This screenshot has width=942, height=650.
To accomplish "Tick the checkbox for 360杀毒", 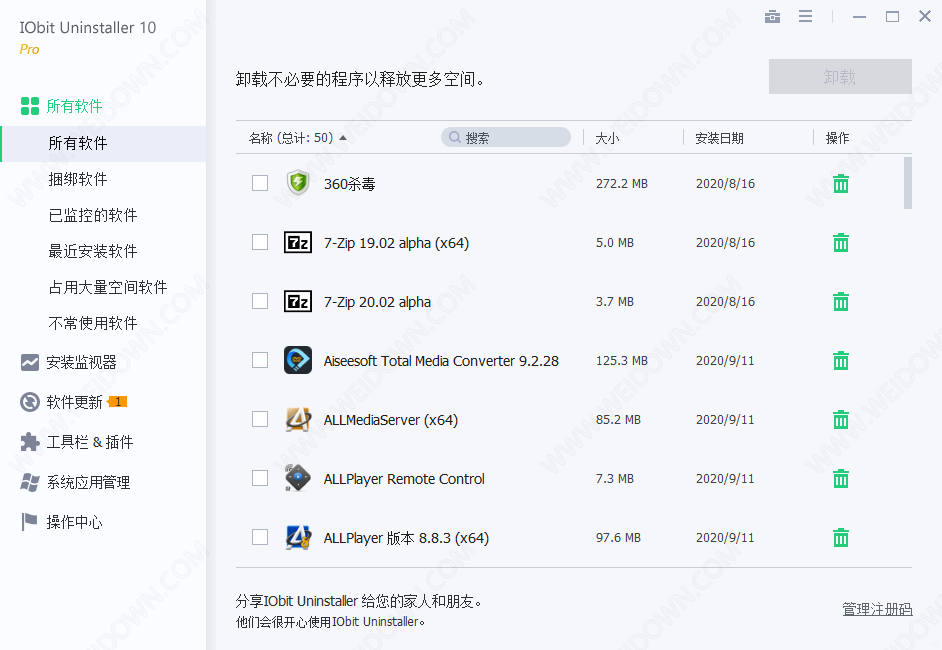I will pos(260,183).
